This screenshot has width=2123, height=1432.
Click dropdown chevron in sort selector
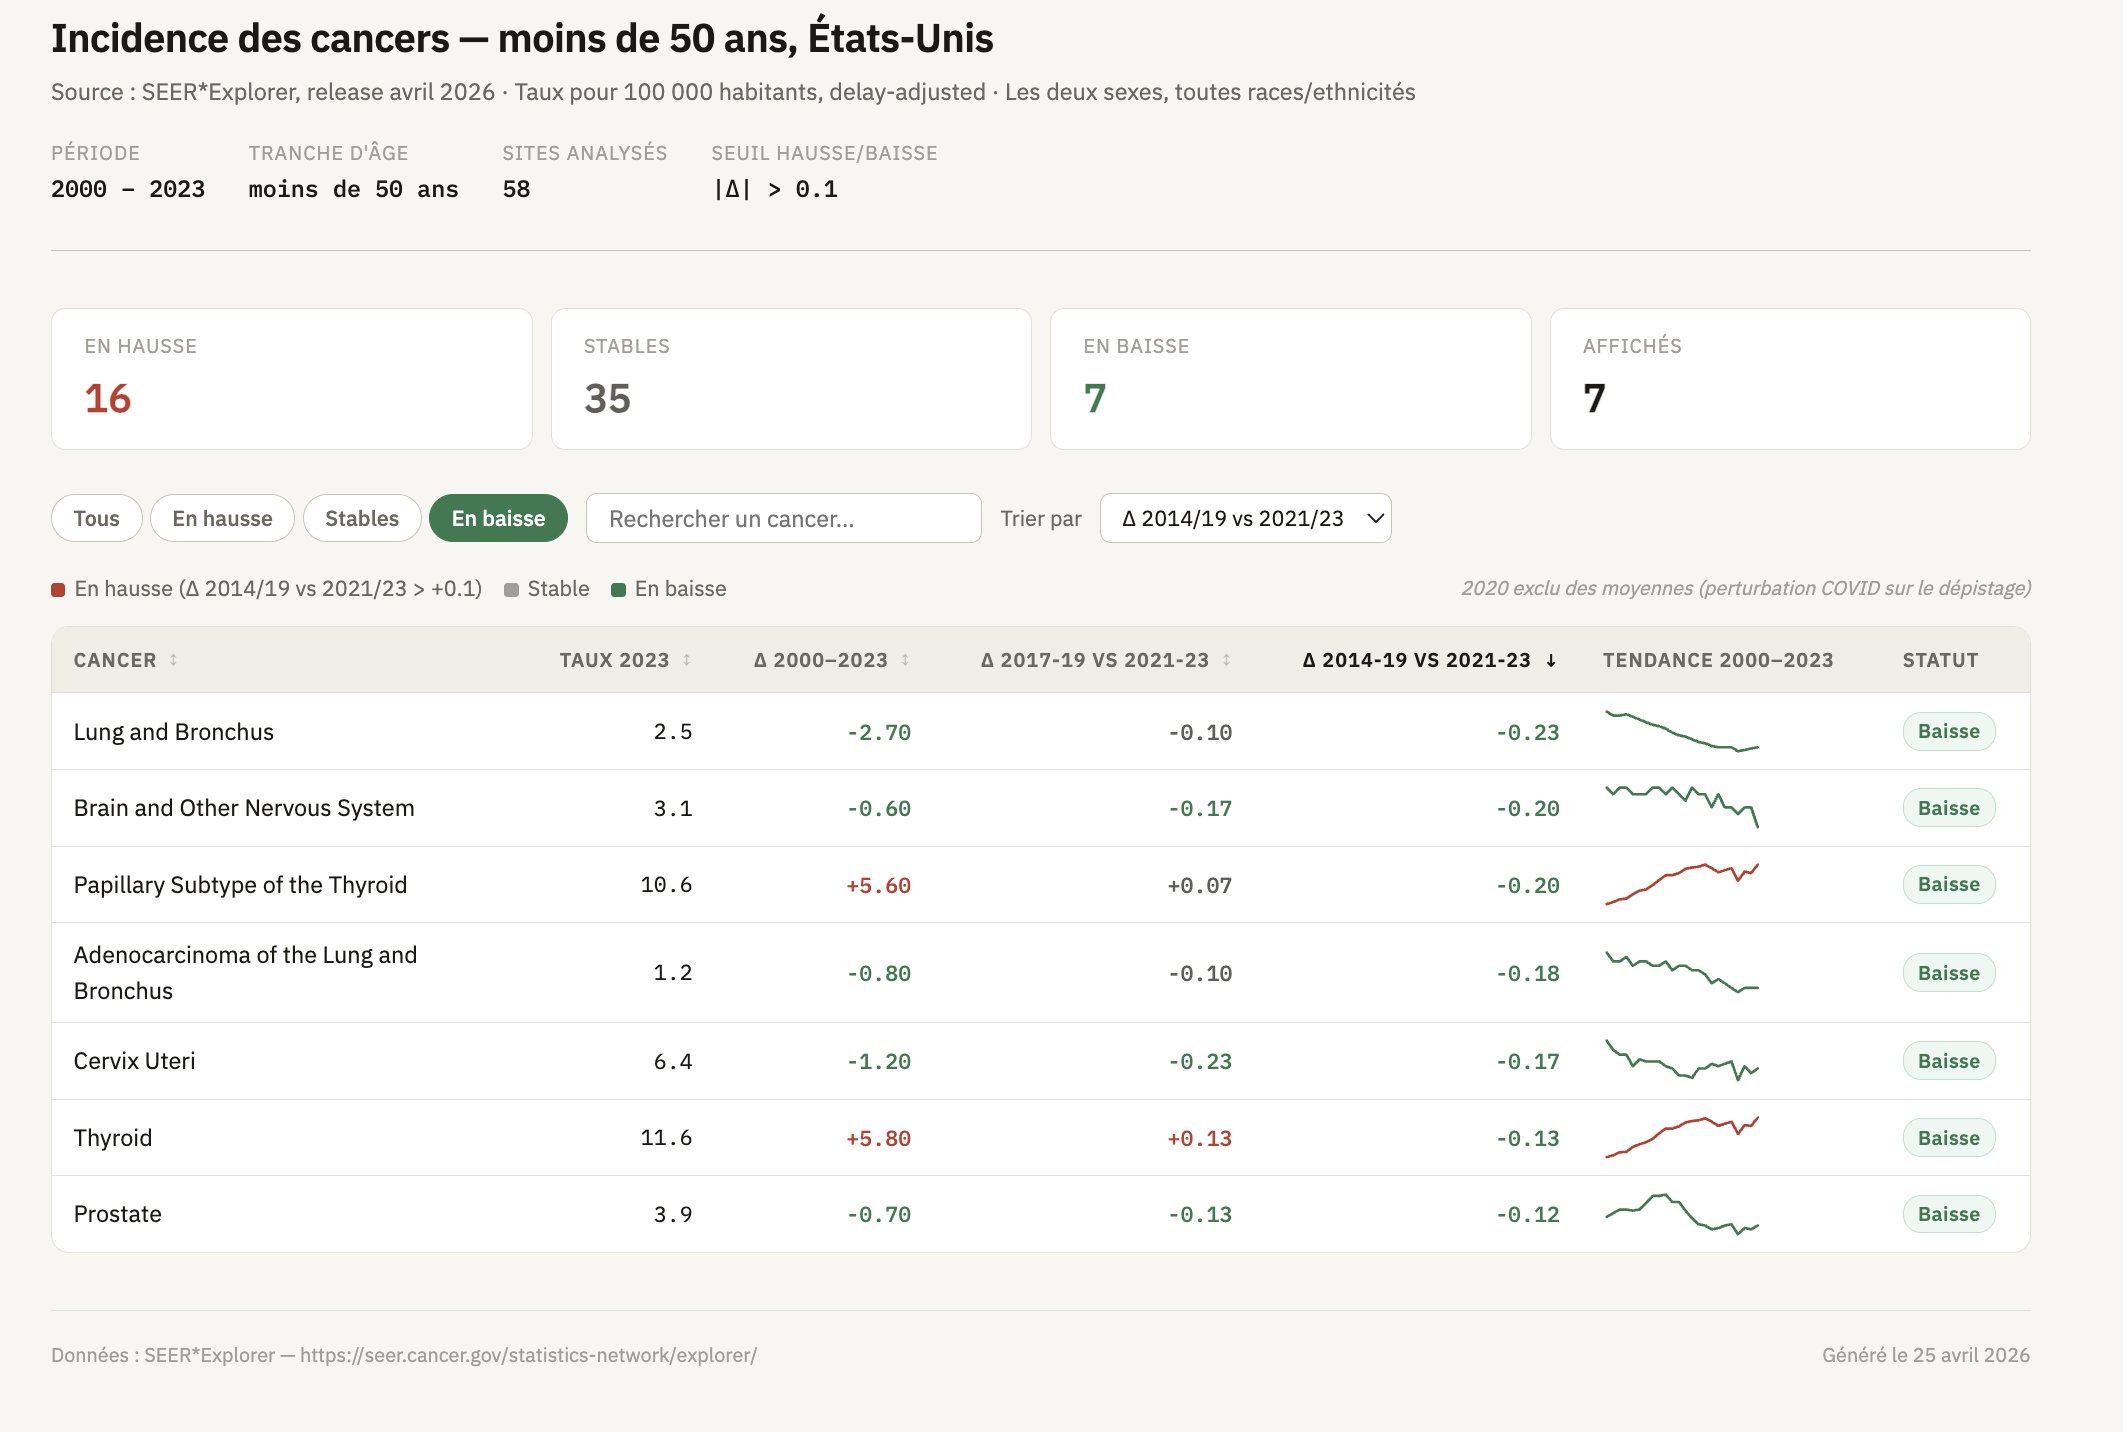[1375, 518]
